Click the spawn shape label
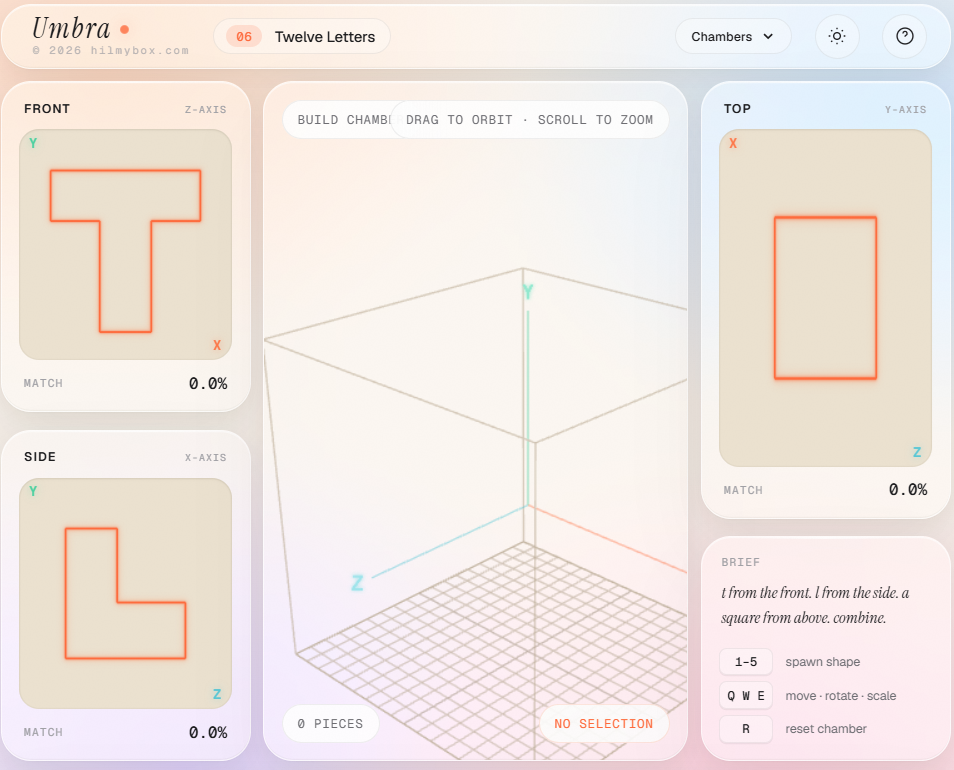This screenshot has height=770, width=954. [823, 662]
